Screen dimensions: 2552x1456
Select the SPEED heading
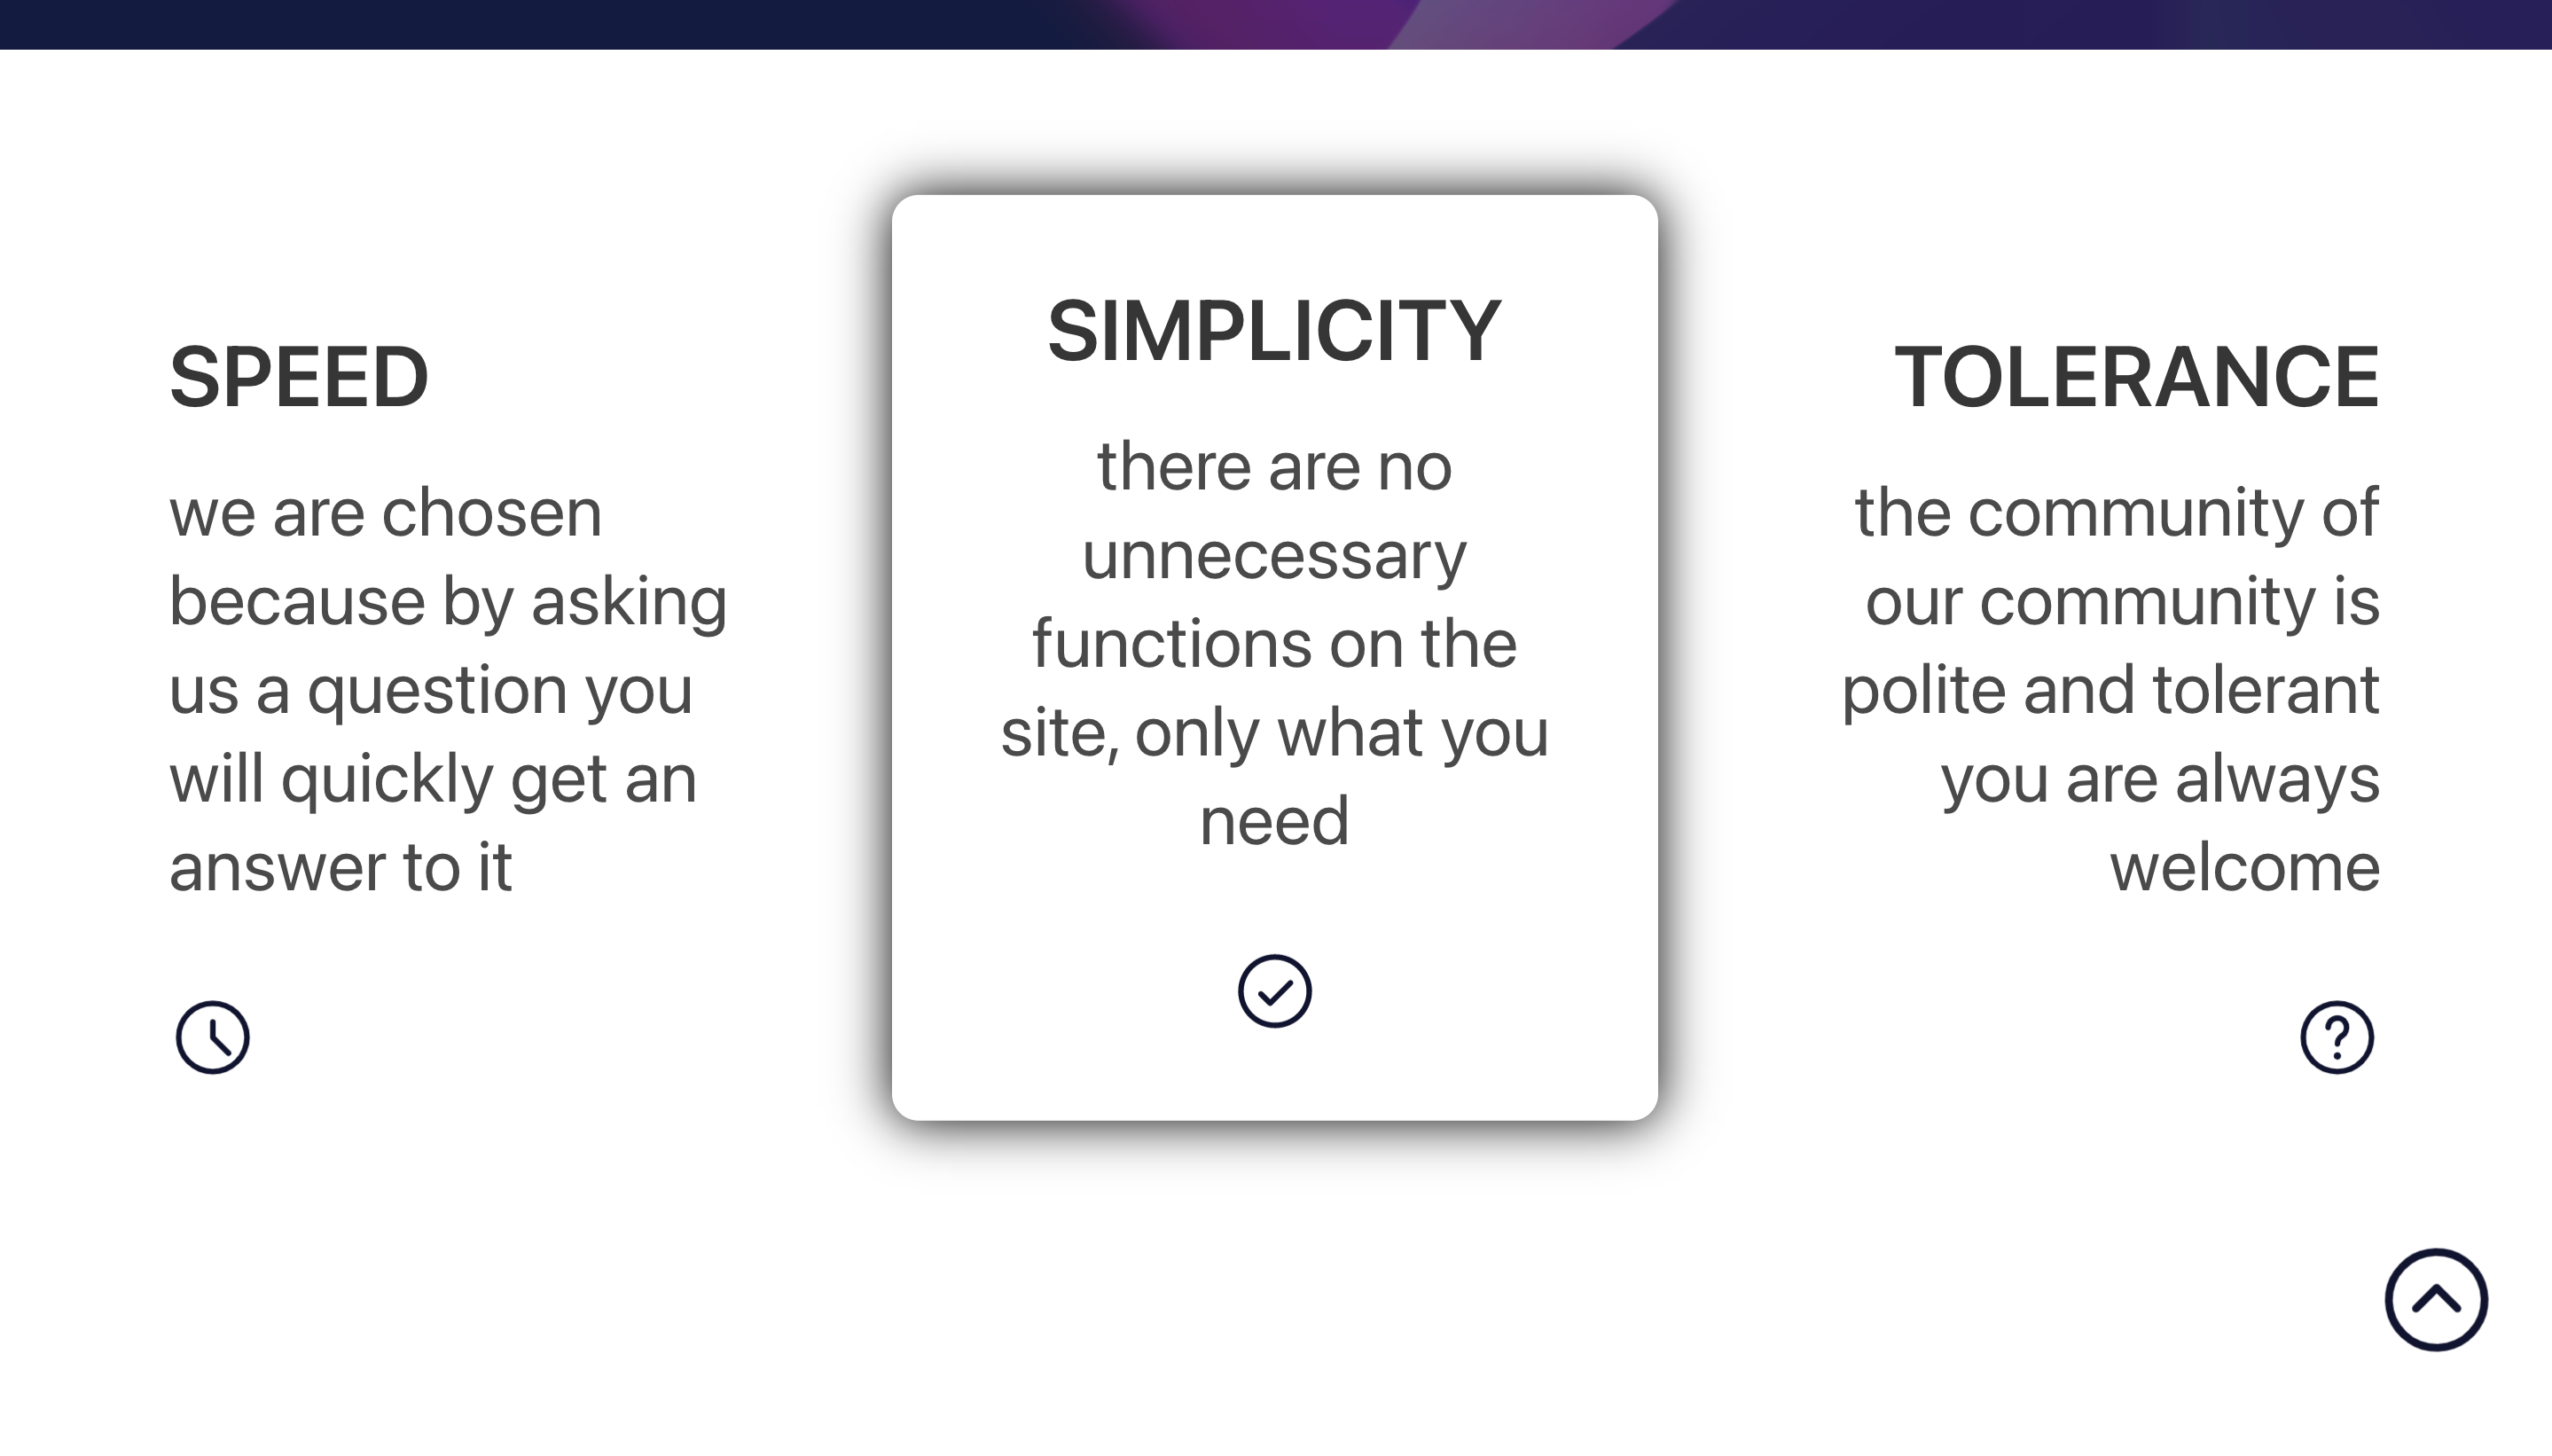point(299,377)
